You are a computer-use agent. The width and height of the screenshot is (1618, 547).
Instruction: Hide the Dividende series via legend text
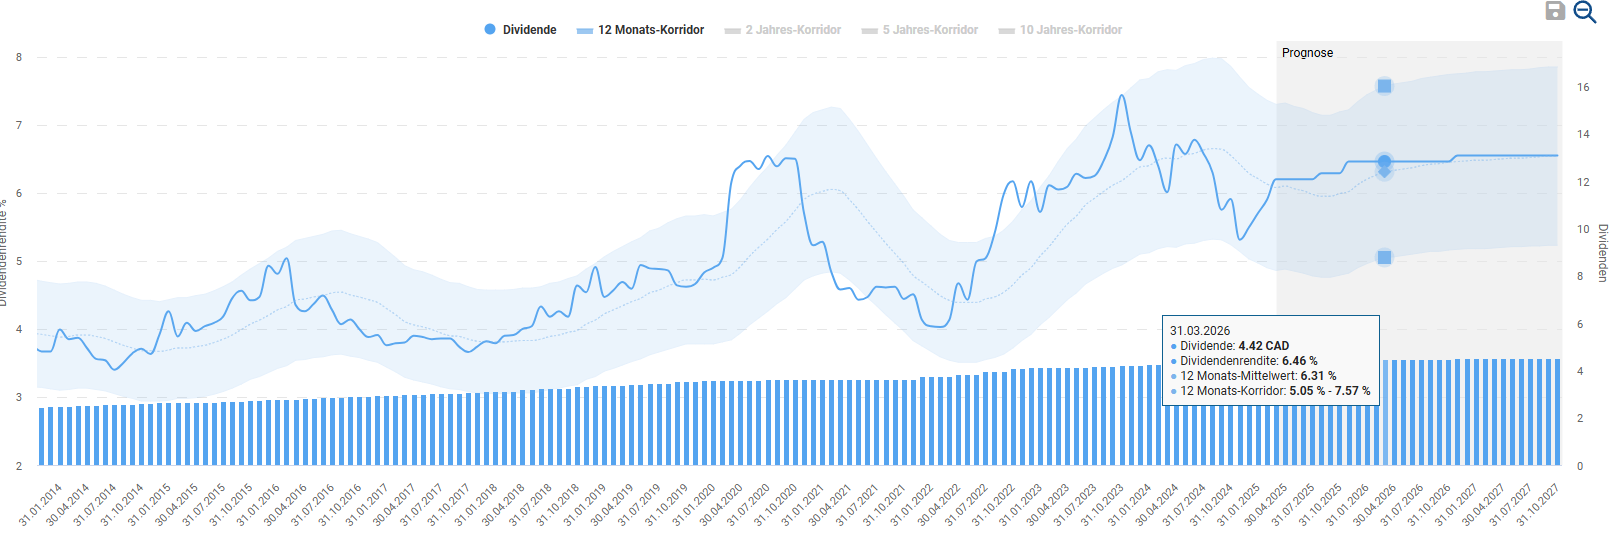click(529, 30)
